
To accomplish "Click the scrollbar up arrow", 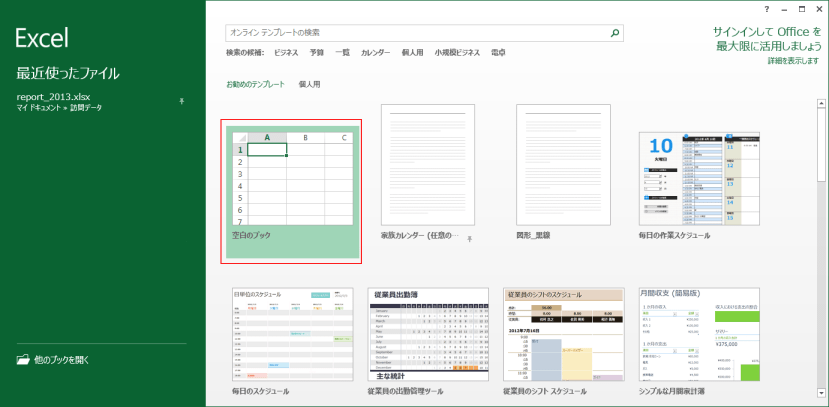I will click(822, 103).
